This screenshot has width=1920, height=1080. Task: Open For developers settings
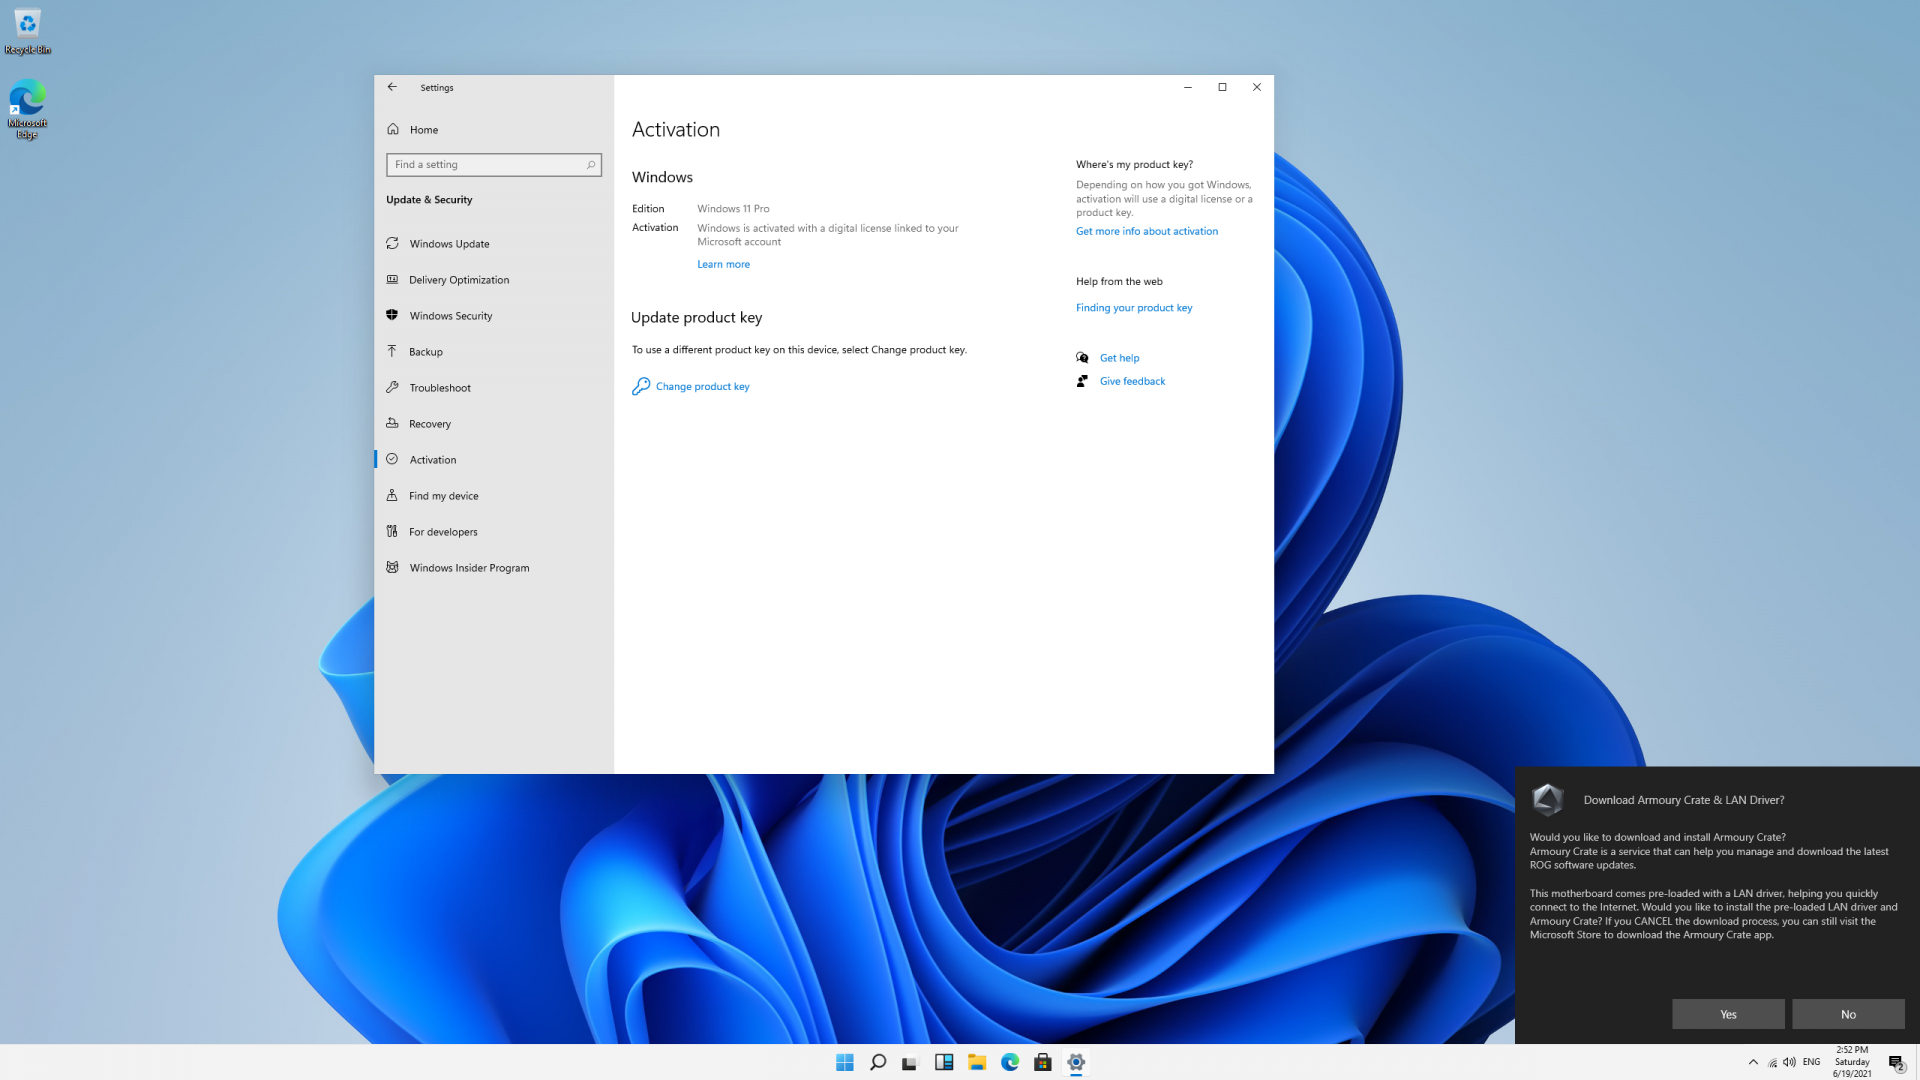pos(443,532)
